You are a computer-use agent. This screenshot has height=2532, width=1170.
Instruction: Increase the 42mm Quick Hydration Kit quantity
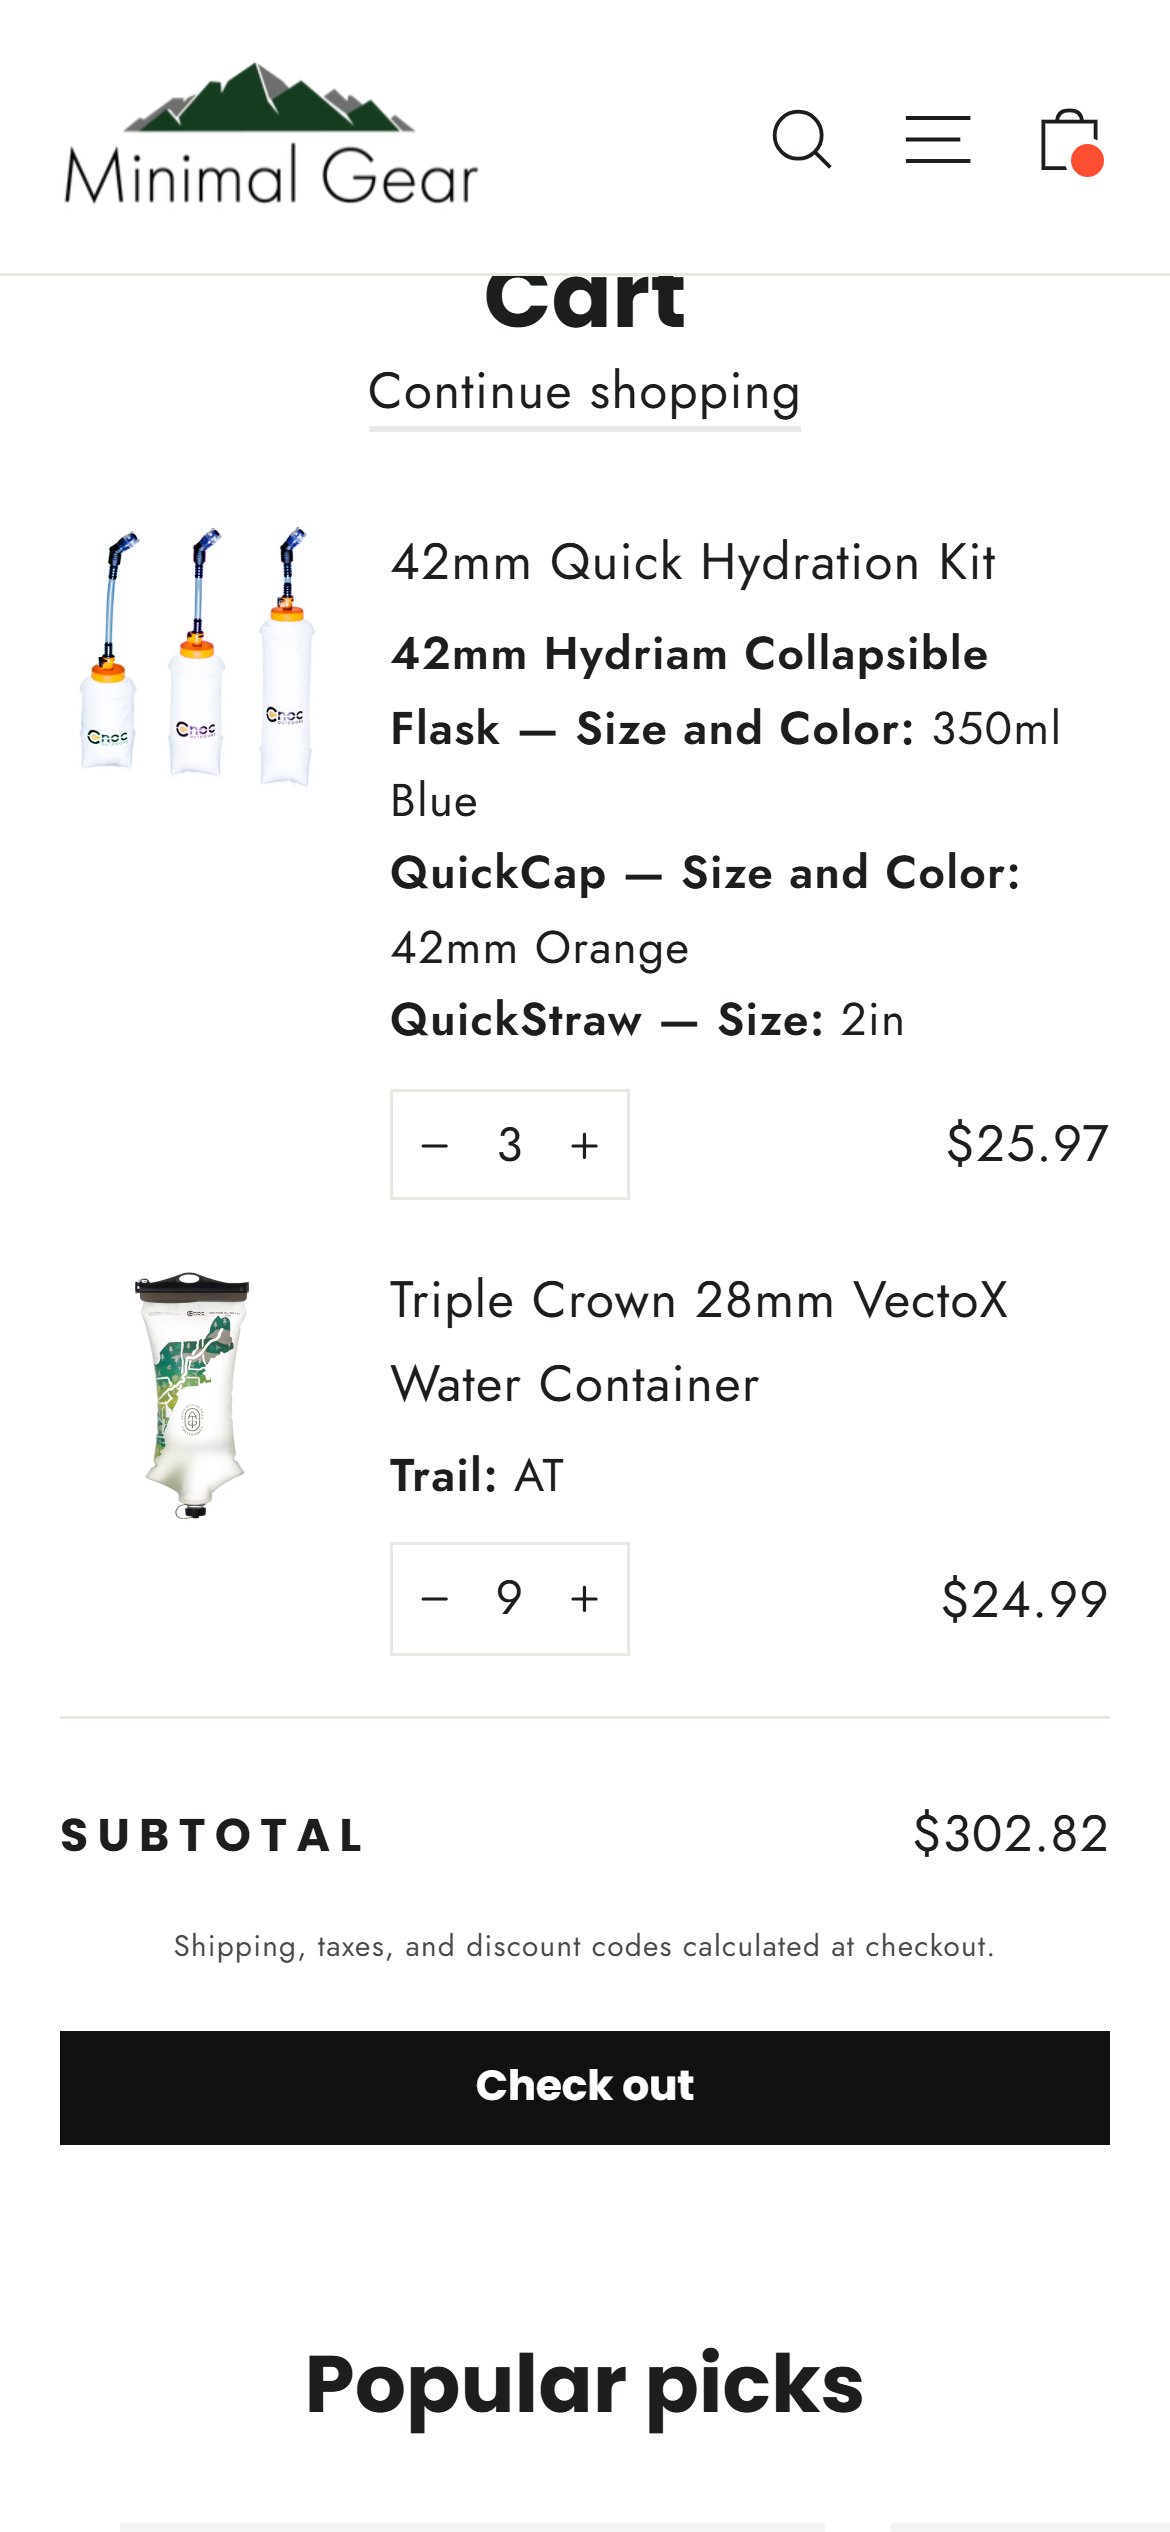pos(585,1145)
